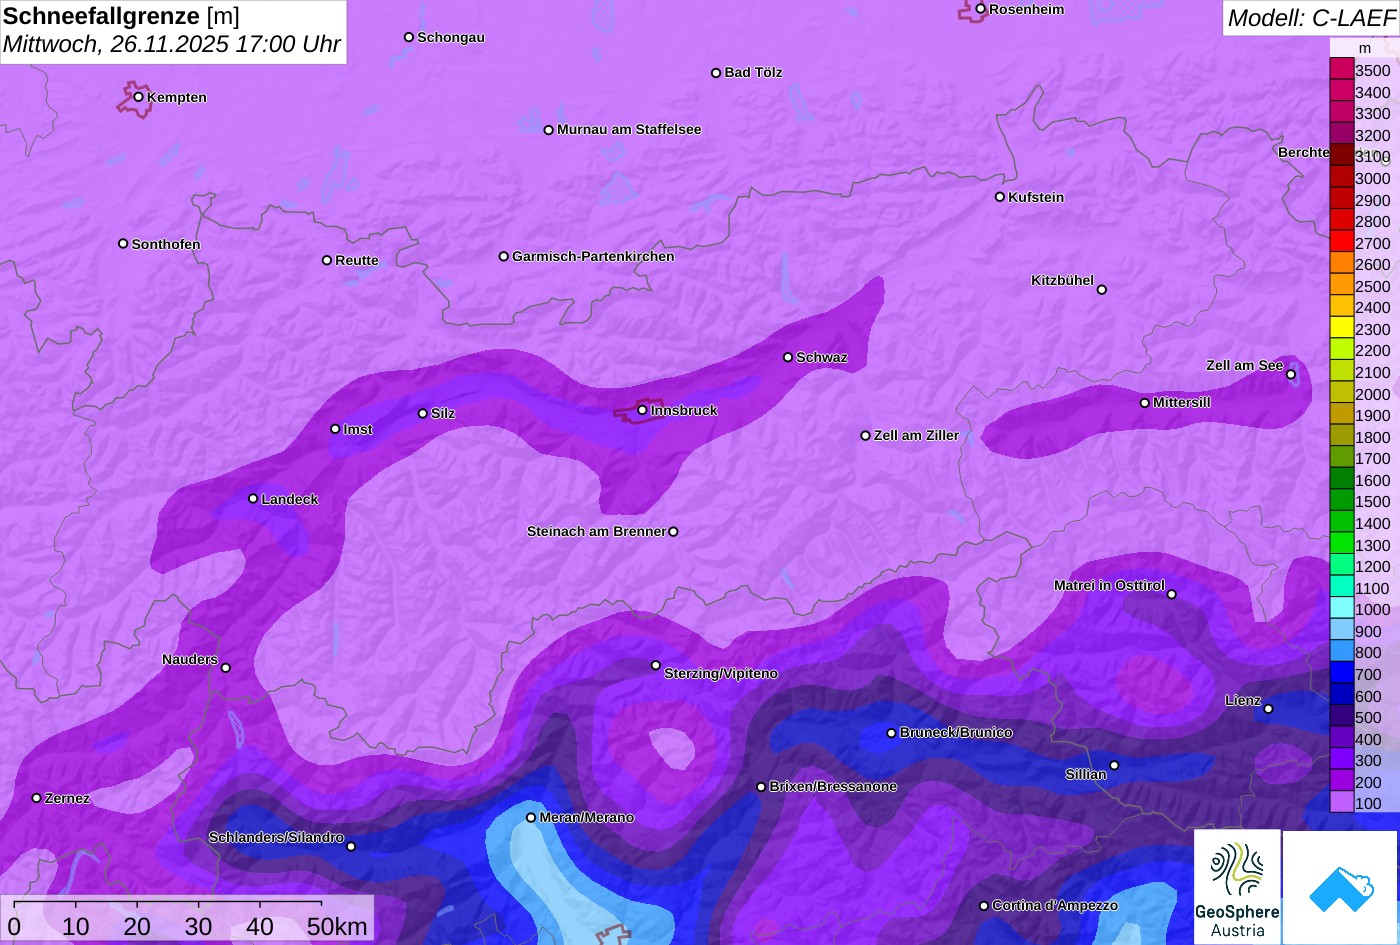1400x945 pixels.
Task: Click the Kufstein location dot
Action: tap(999, 197)
